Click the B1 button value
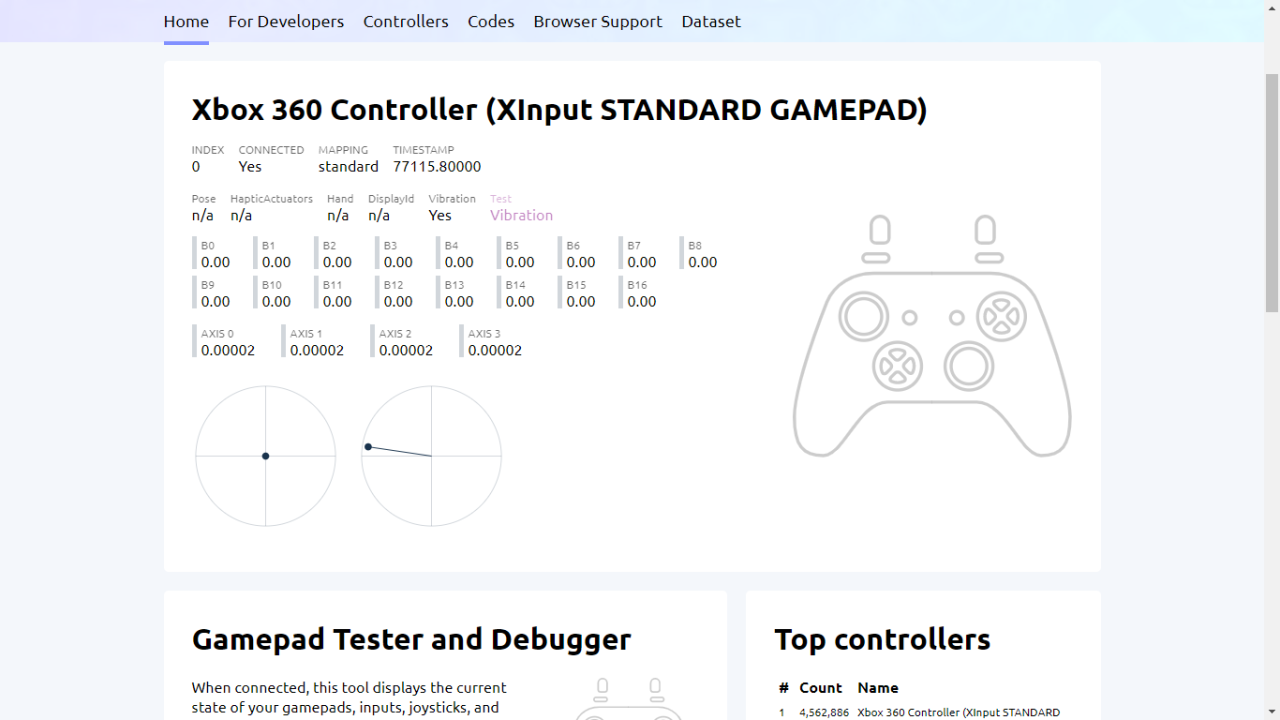 276,262
